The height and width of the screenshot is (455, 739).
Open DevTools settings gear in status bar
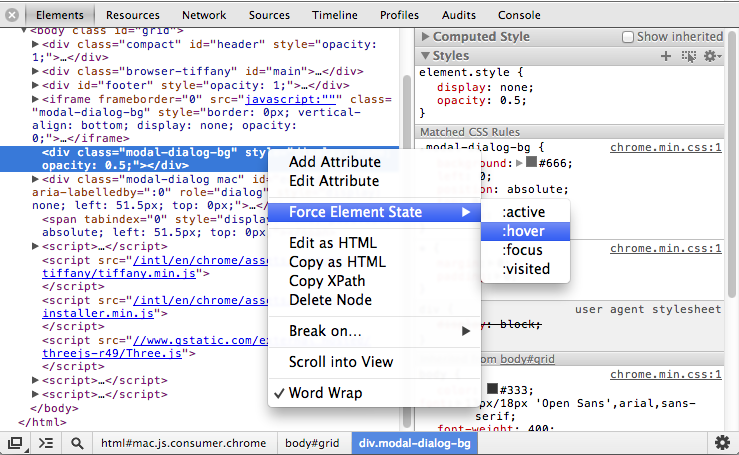(x=722, y=442)
